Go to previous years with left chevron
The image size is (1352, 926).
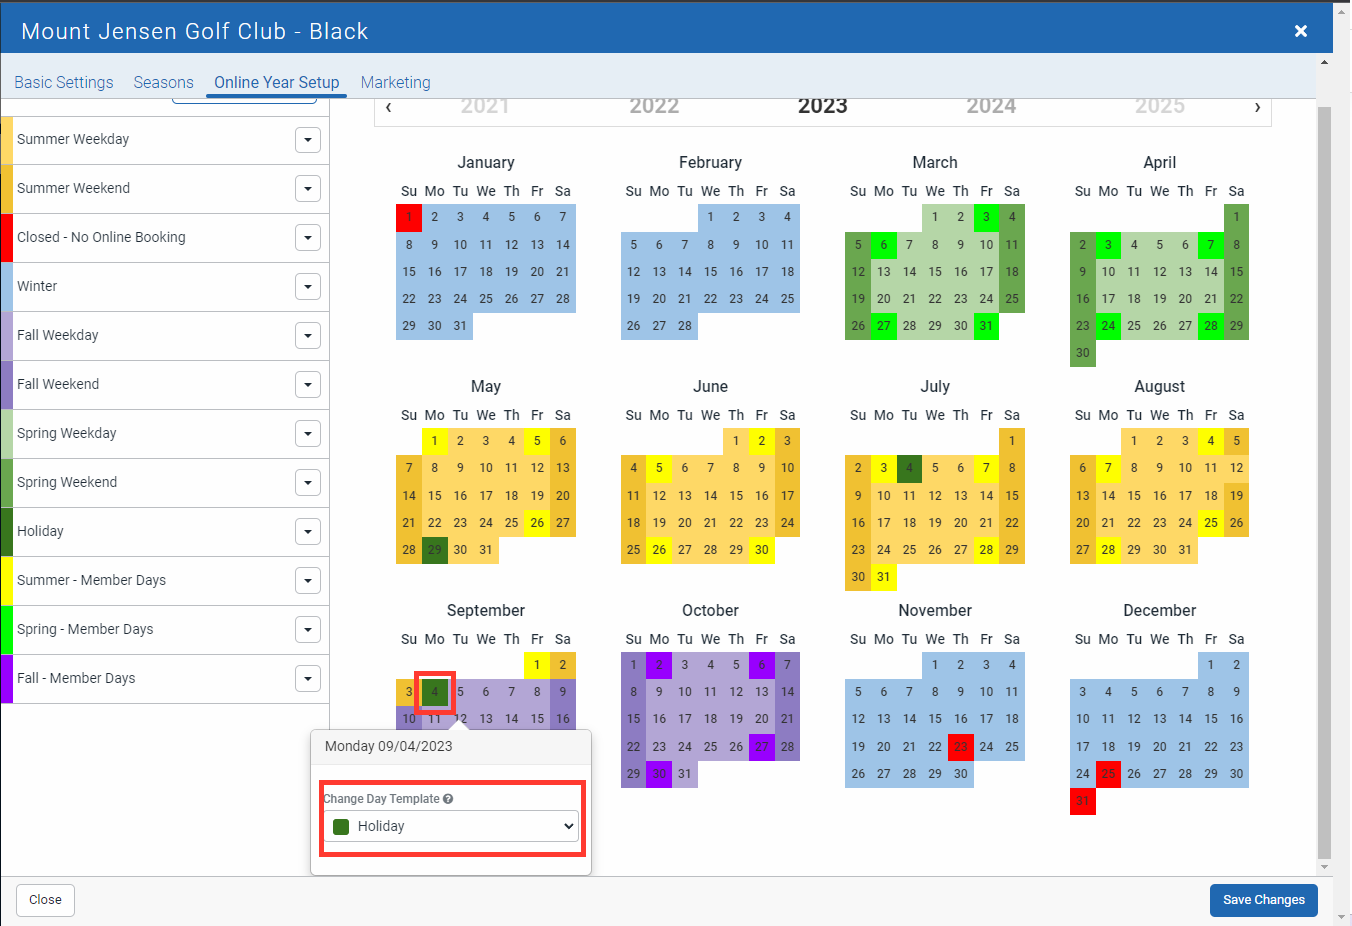tap(389, 107)
